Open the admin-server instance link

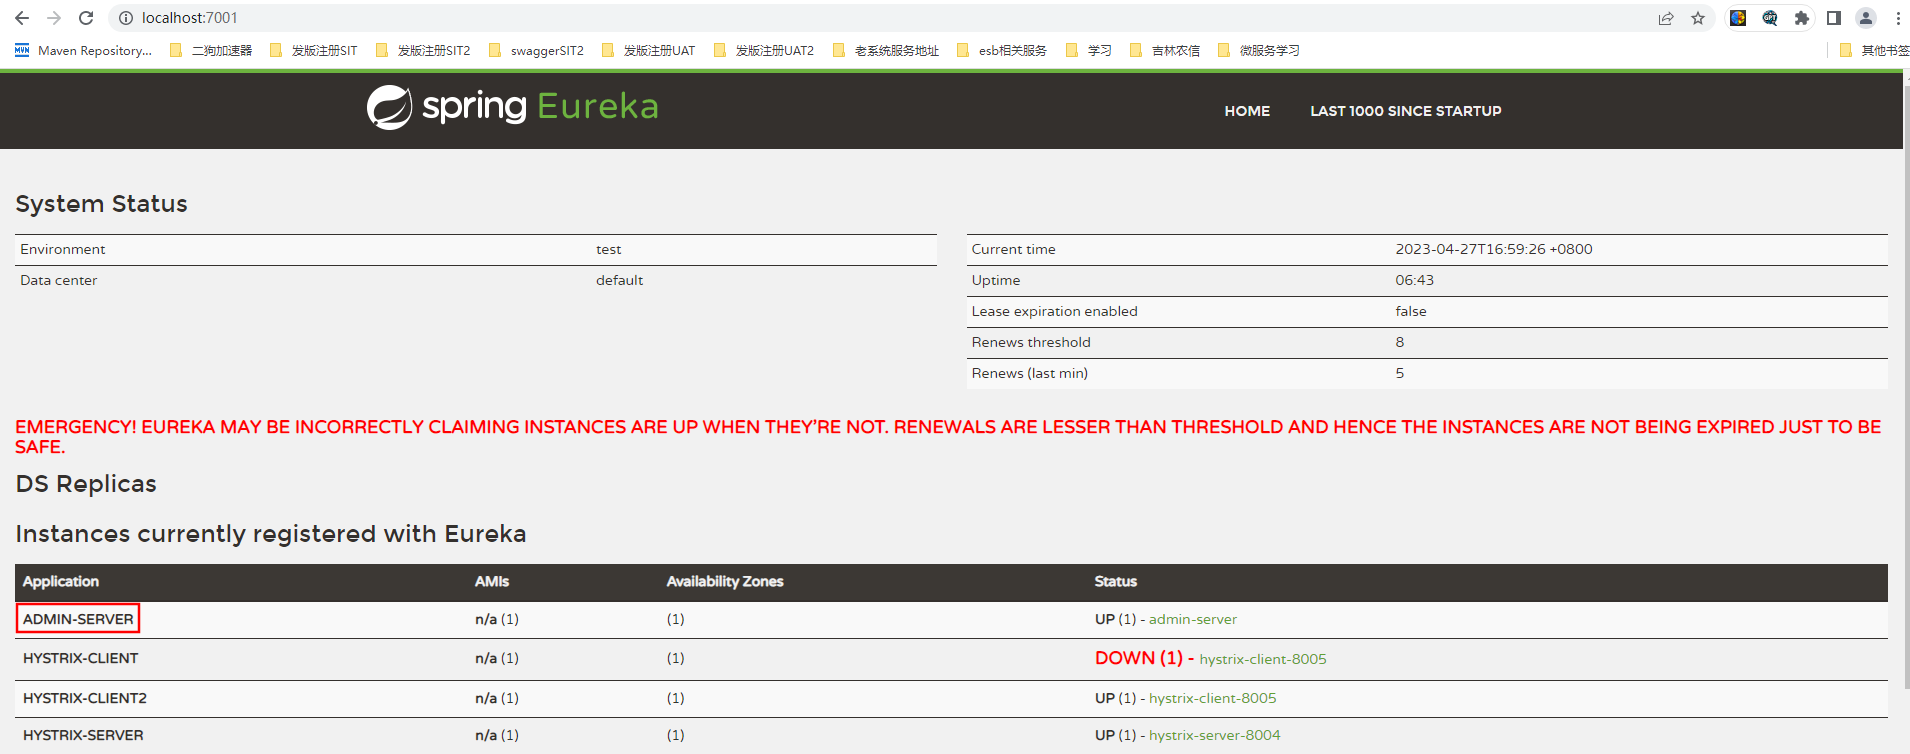pyautogui.click(x=1193, y=620)
